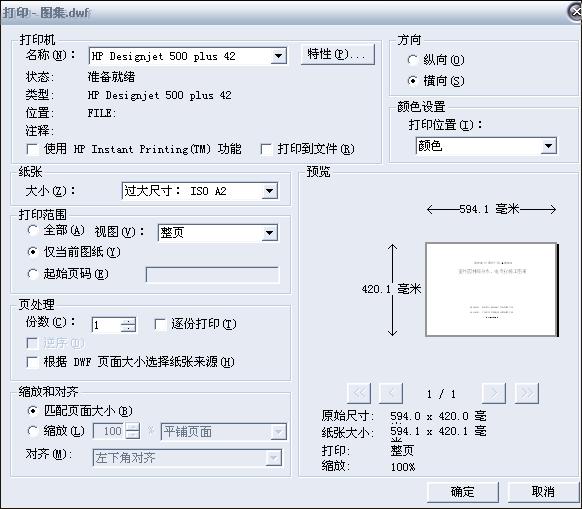
Task: Select 纵向 portrait orientation
Action: tap(412, 60)
